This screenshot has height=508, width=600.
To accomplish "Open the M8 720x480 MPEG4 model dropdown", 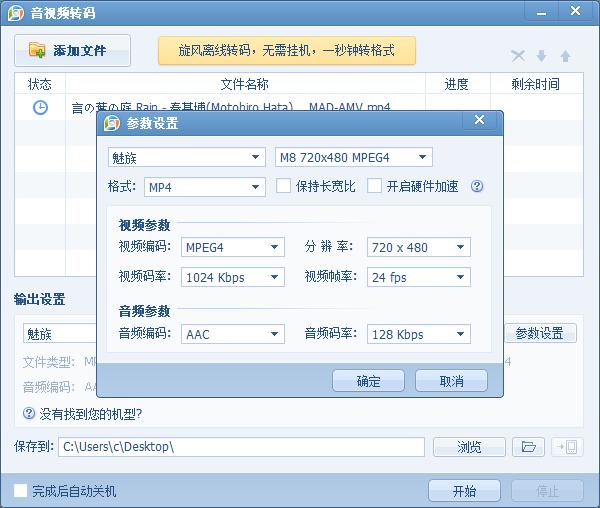I will (x=354, y=157).
